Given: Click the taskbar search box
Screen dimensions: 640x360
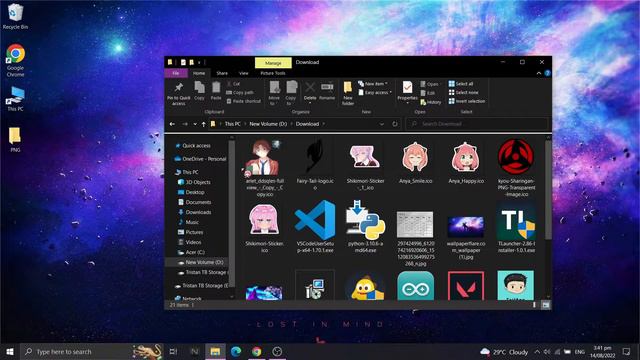Looking at the screenshot, I should point(92,351).
